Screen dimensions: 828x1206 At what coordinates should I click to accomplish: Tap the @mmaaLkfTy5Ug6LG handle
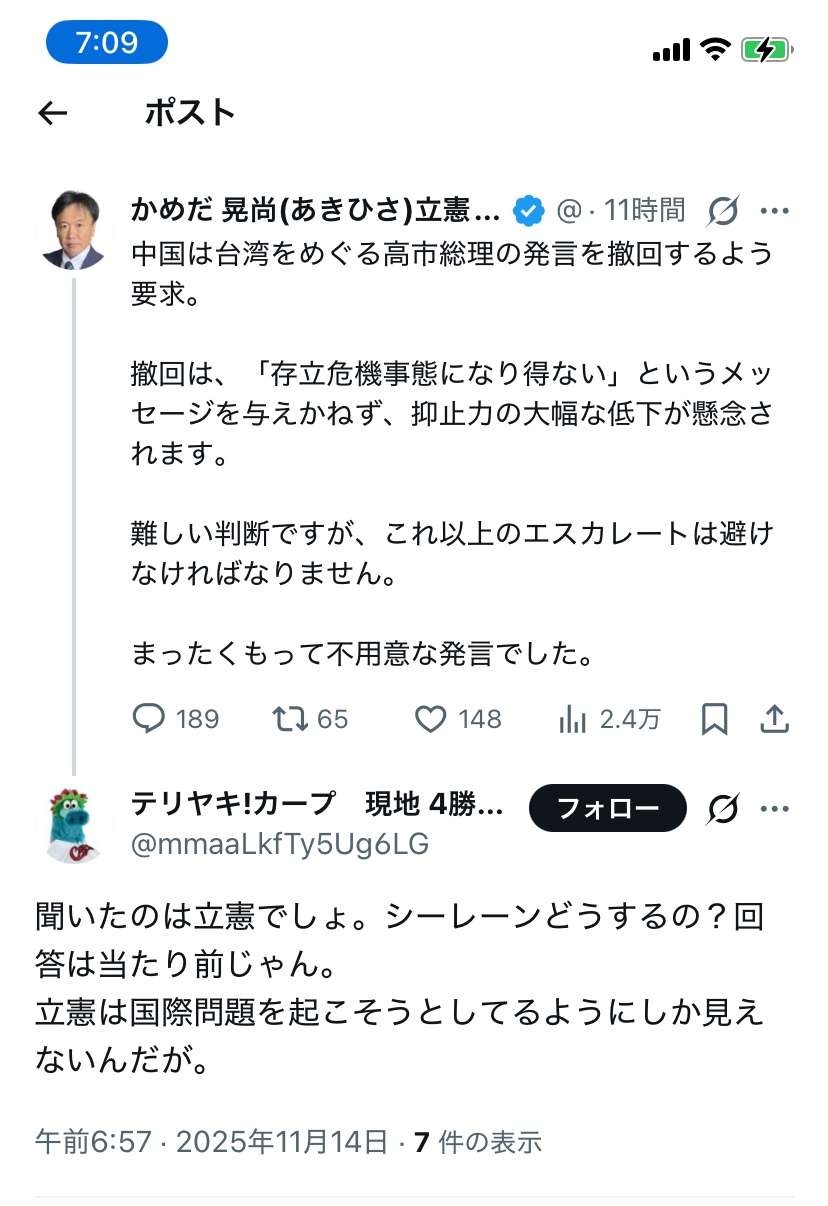pos(280,845)
